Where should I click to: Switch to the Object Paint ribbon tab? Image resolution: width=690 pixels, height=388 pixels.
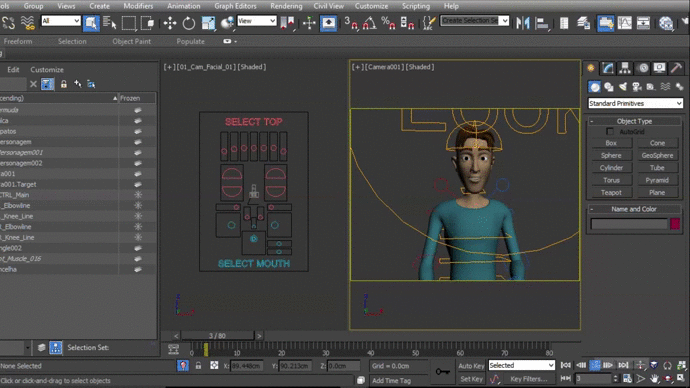131,41
